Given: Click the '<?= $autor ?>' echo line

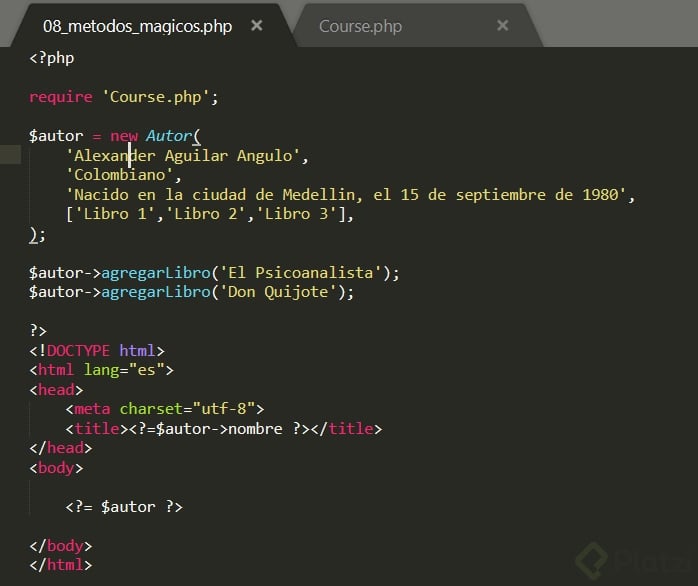Looking at the screenshot, I should pyautogui.click(x=124, y=507).
